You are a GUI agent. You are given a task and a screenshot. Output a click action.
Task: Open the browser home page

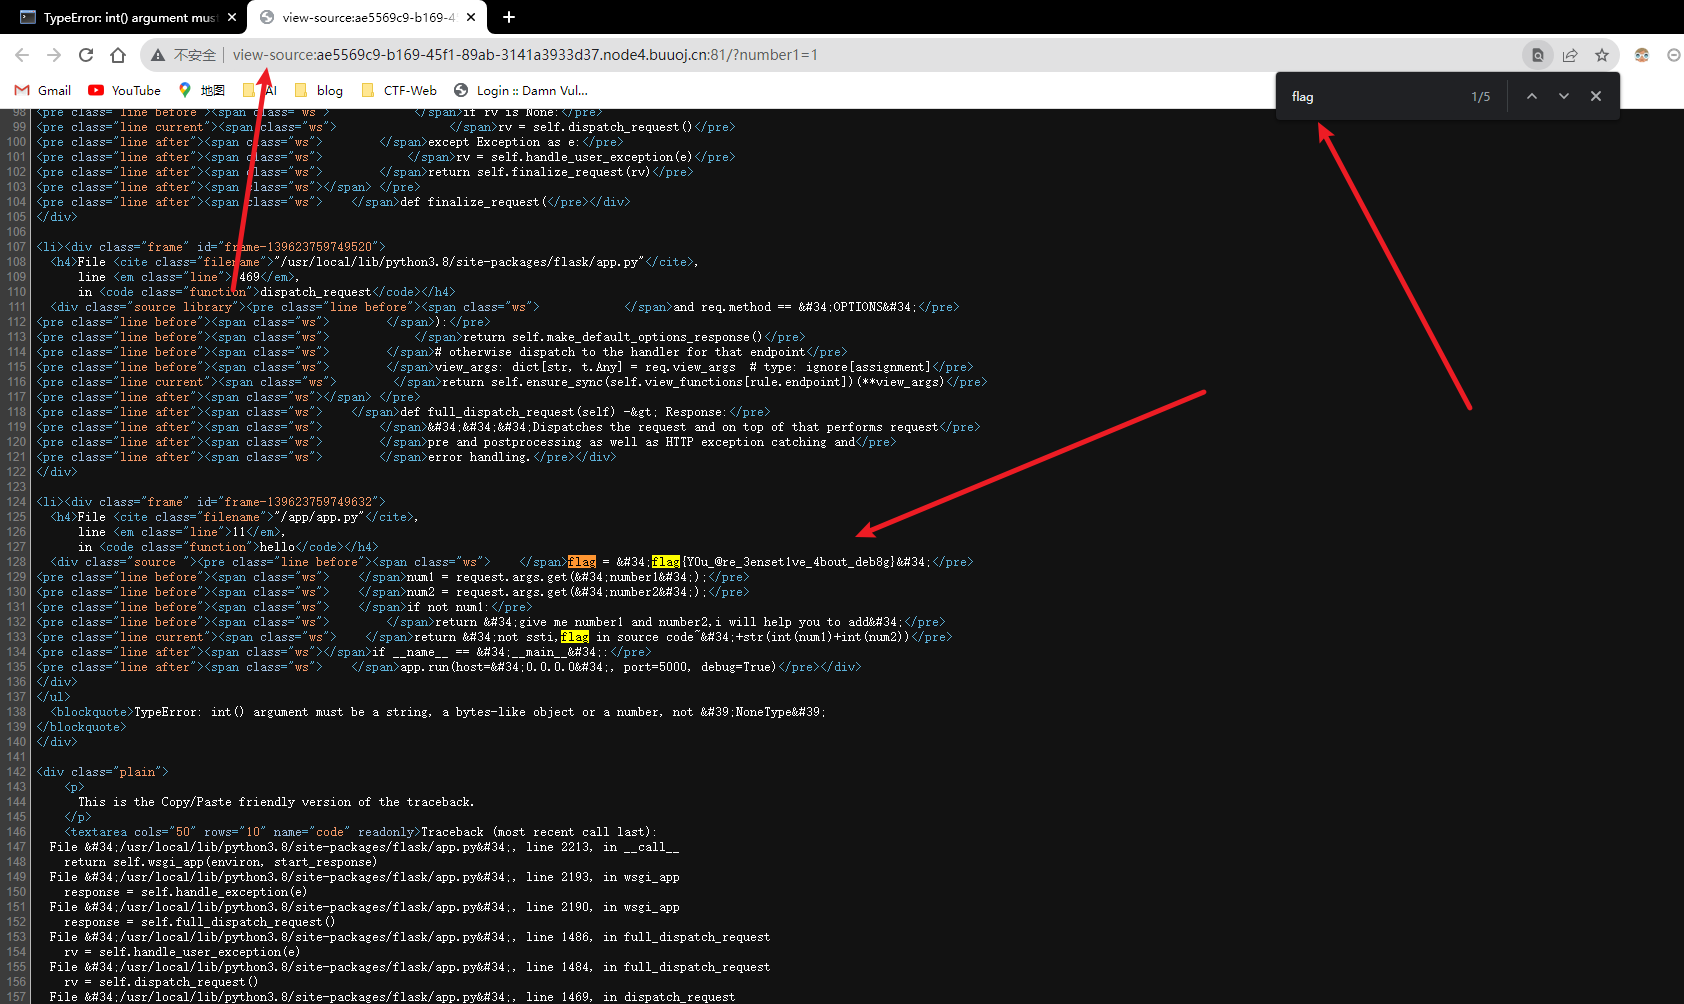click(x=118, y=55)
